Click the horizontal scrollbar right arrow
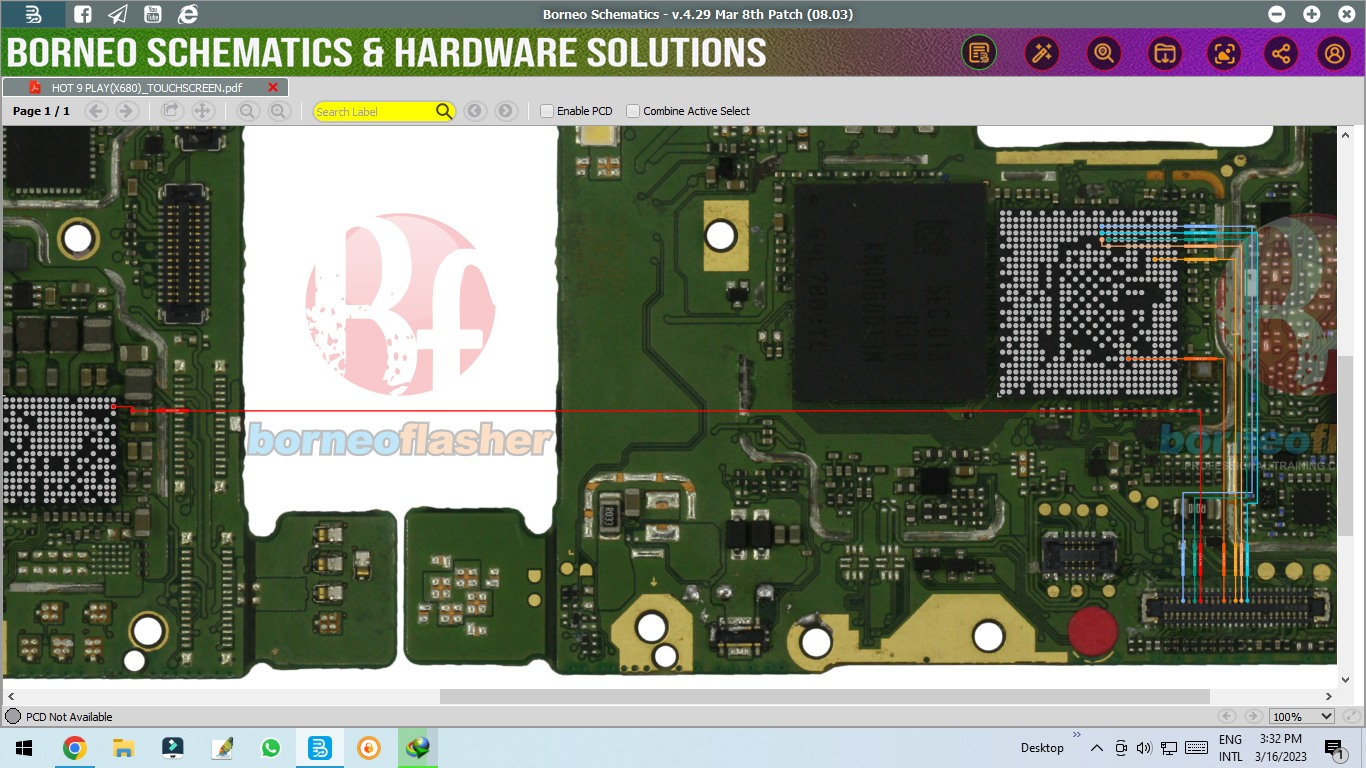The height and width of the screenshot is (768, 1366). click(1329, 696)
